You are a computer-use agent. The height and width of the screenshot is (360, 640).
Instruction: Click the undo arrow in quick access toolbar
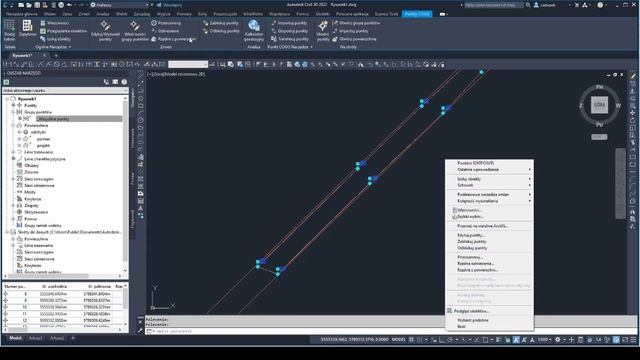click(x=69, y=5)
